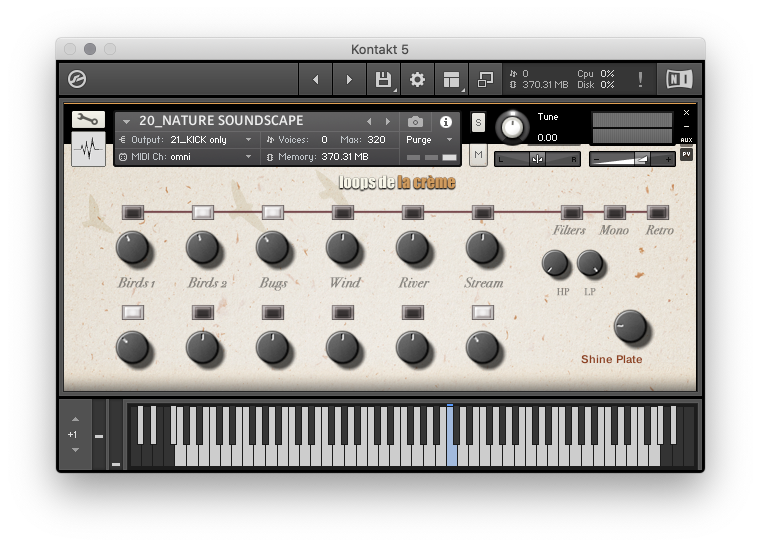The height and width of the screenshot is (547, 761).
Task: Click the Shine Plate reverb knob
Action: (x=630, y=326)
